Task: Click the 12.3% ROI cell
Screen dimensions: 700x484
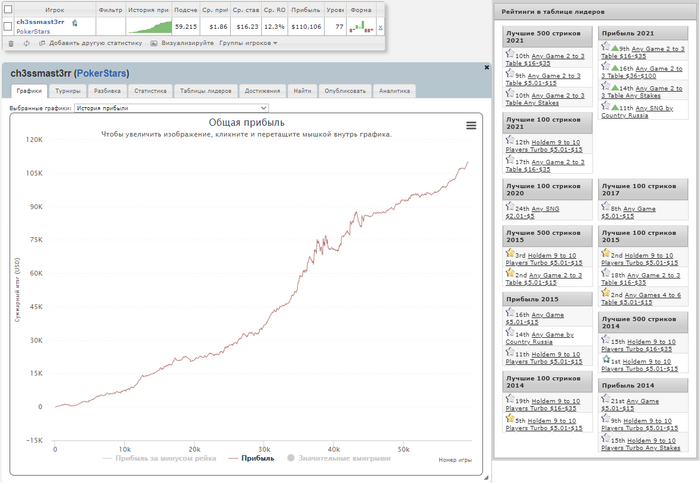Action: click(x=274, y=27)
